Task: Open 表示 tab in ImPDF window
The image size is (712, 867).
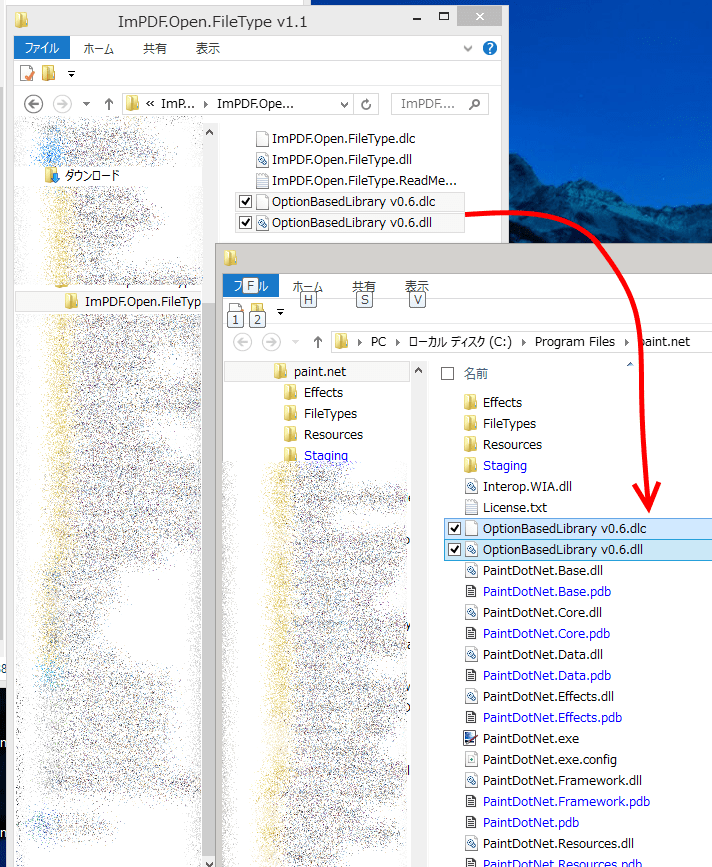Action: point(208,49)
